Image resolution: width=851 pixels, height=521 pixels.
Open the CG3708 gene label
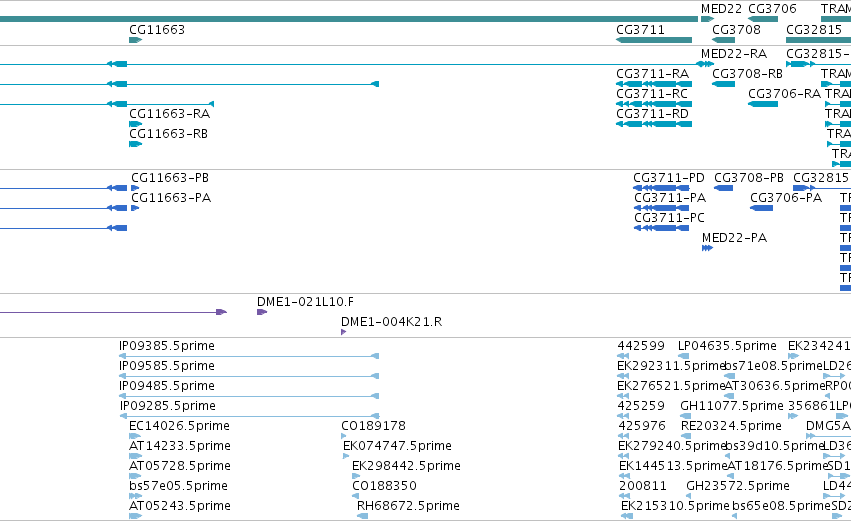pyautogui.click(x=736, y=30)
